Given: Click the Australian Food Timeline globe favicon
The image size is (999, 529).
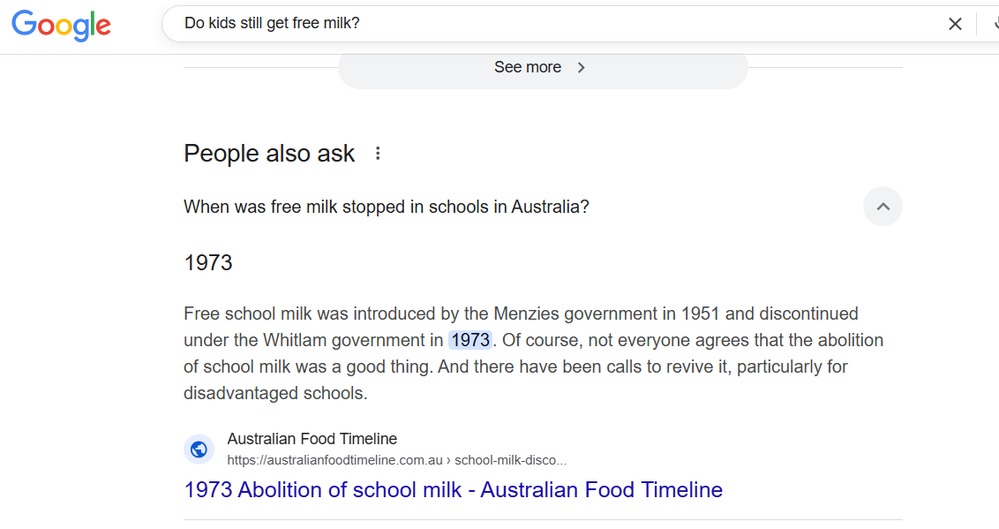Looking at the screenshot, I should click(199, 449).
